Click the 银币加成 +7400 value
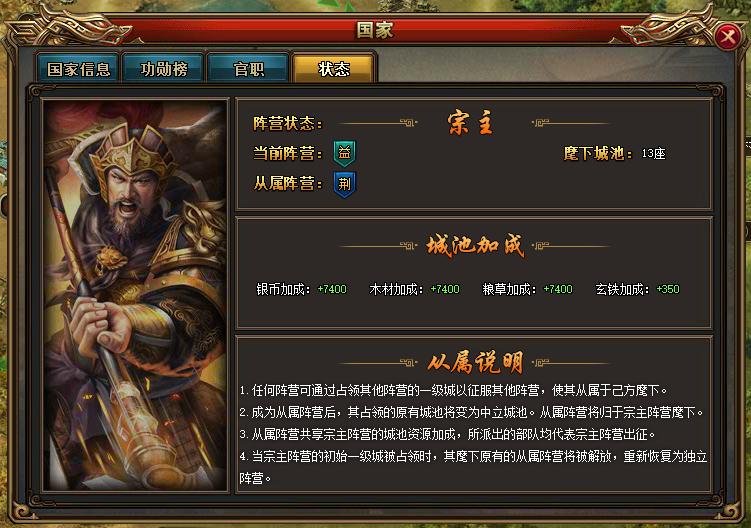The width and height of the screenshot is (751, 528). pos(332,289)
